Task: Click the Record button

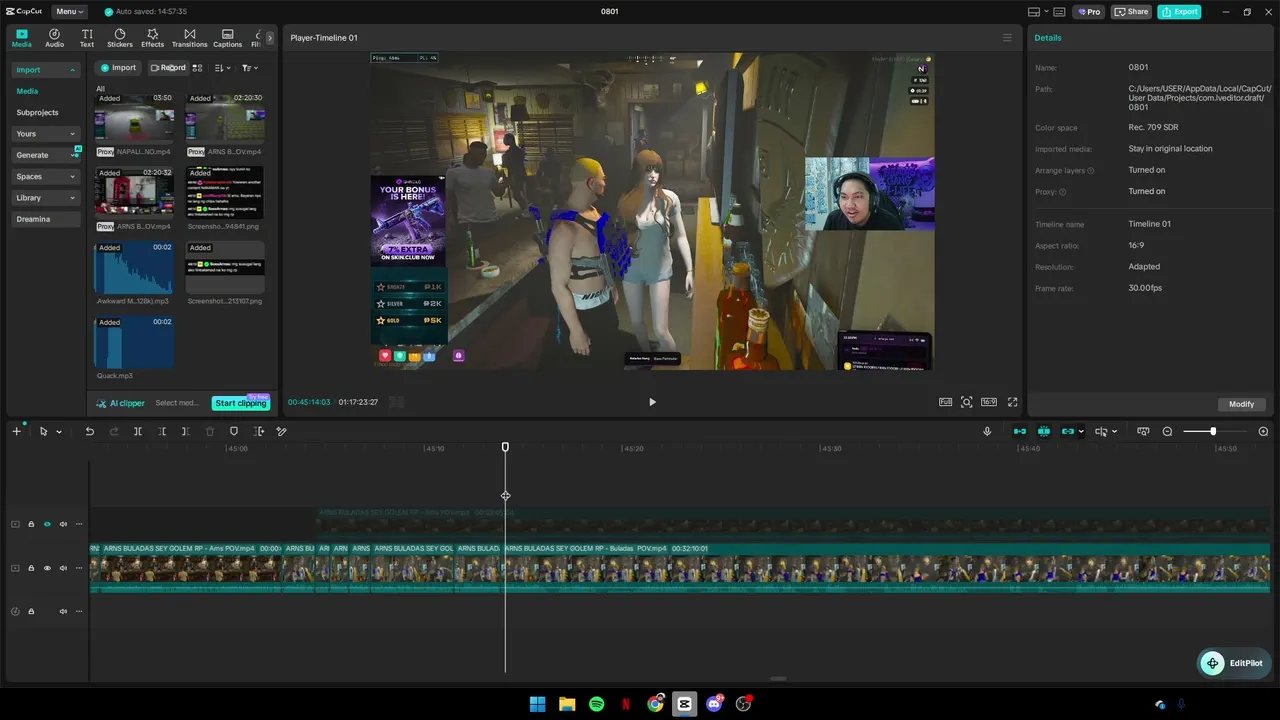Action: click(x=167, y=68)
